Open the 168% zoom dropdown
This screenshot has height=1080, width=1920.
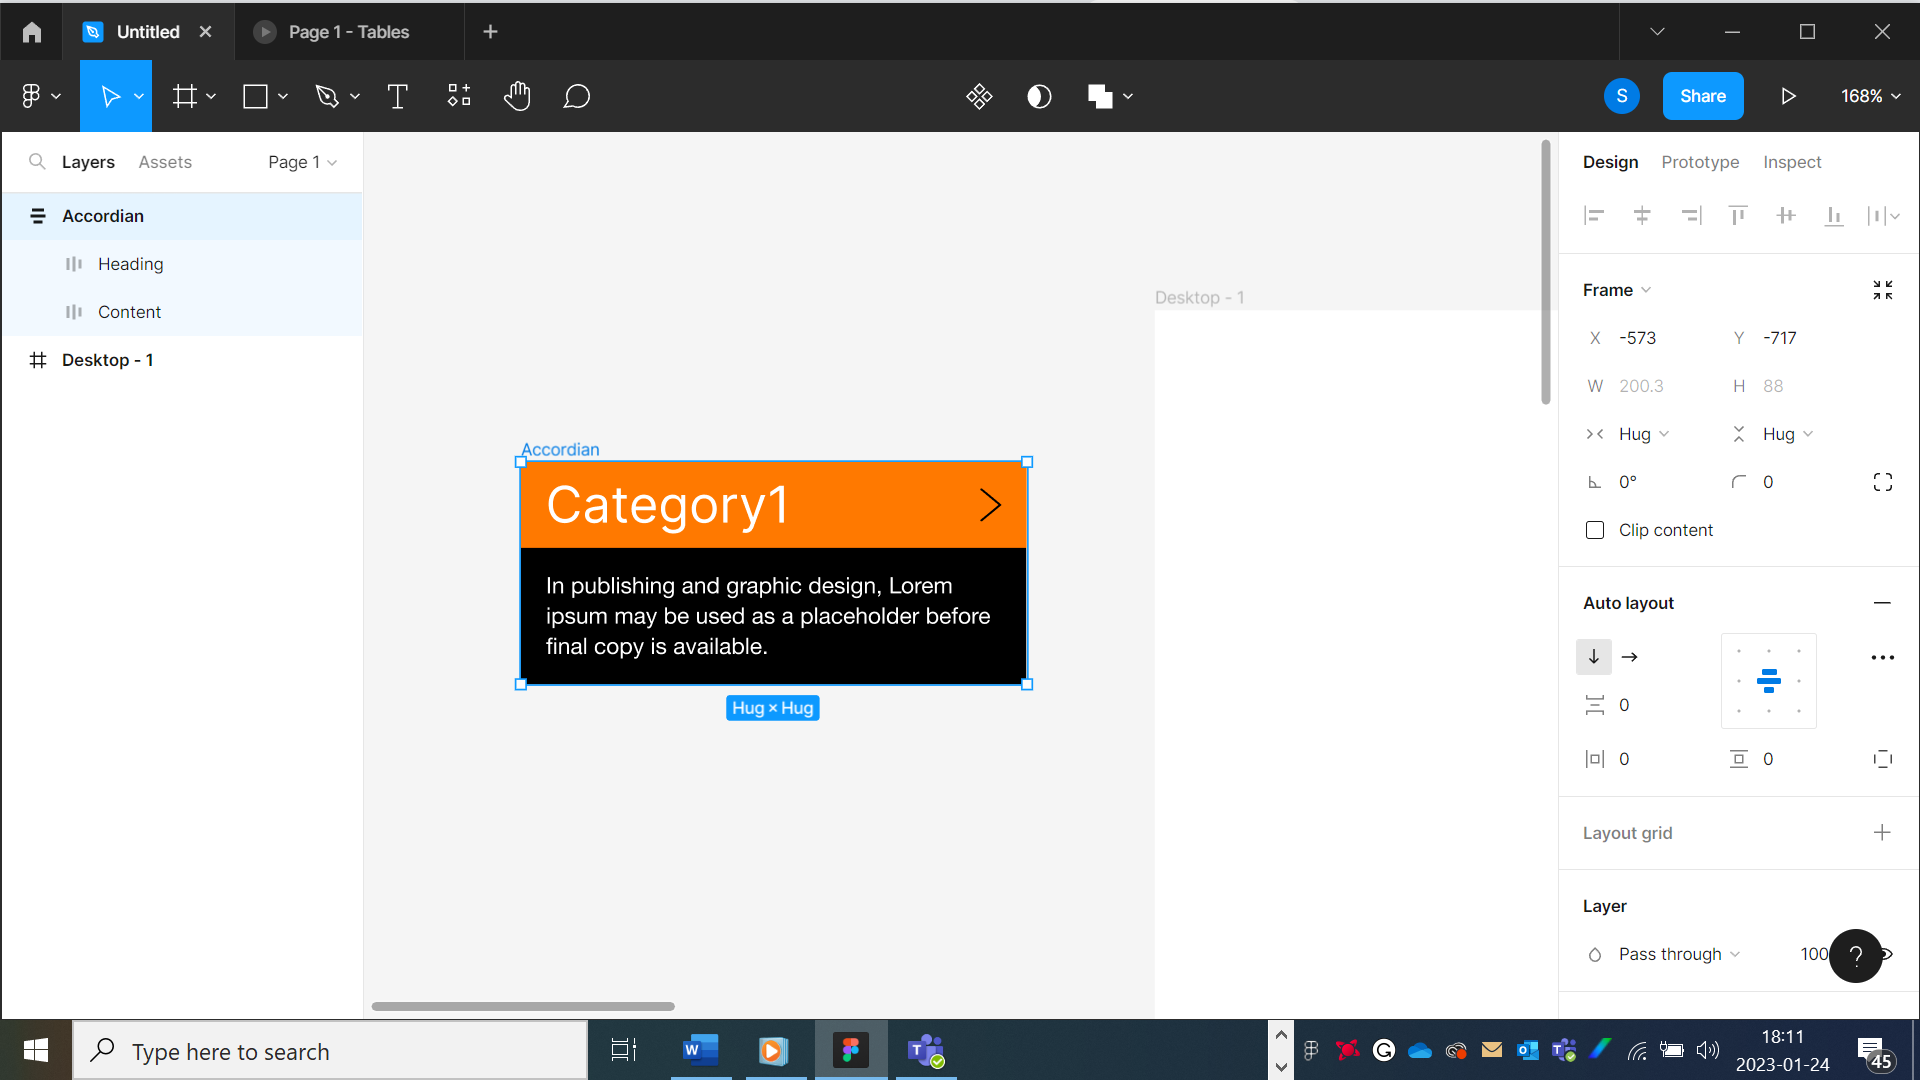(1870, 96)
